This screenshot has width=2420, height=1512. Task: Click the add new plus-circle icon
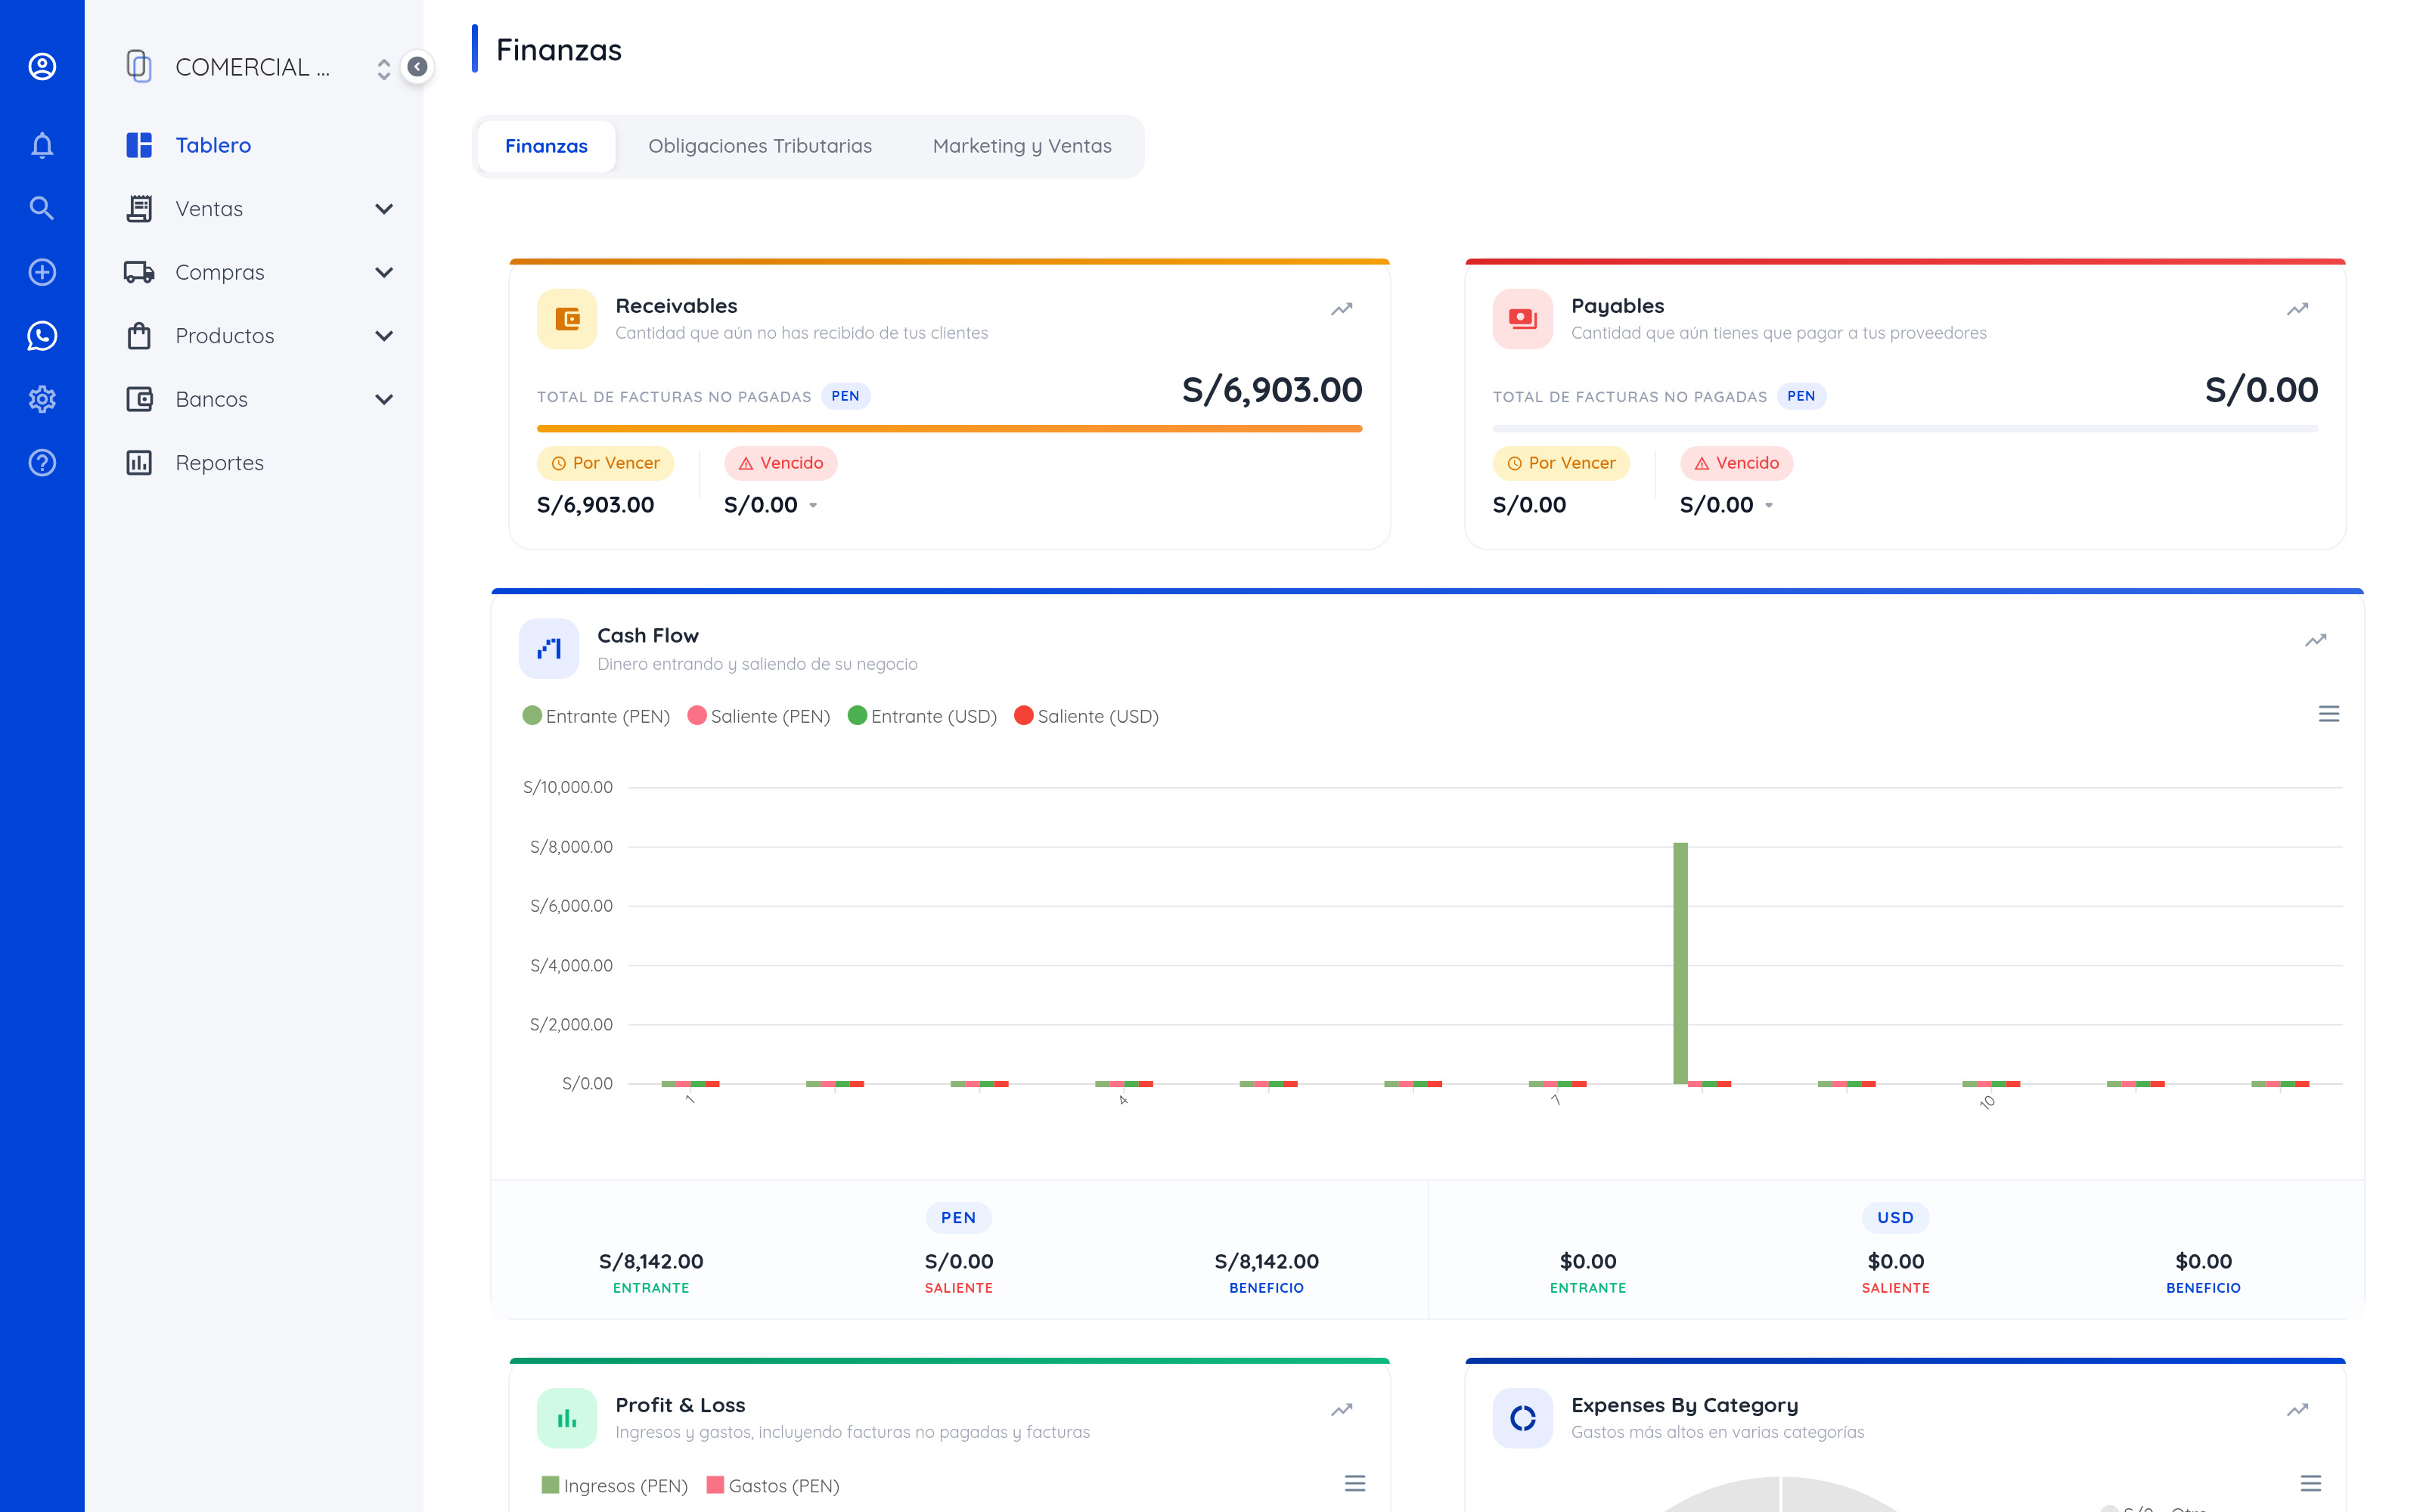(42, 272)
